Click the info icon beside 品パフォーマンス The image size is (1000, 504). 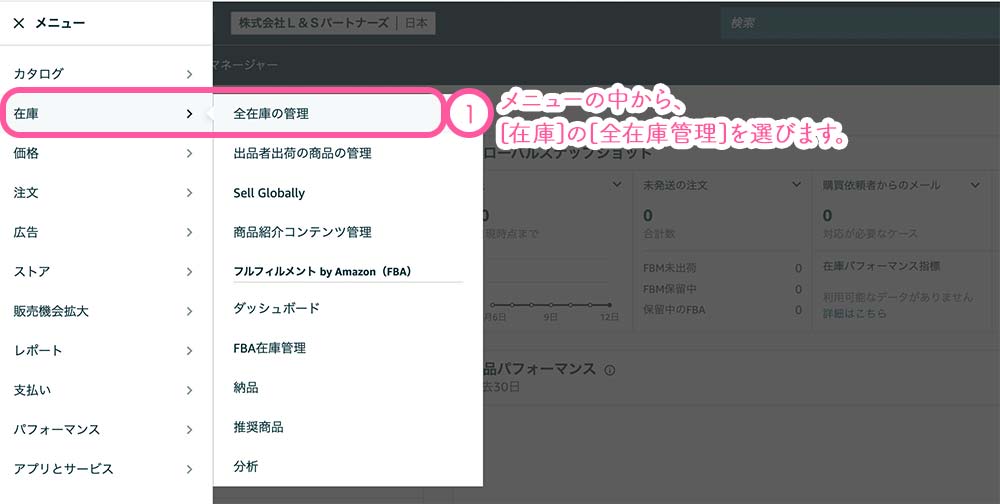pos(610,370)
